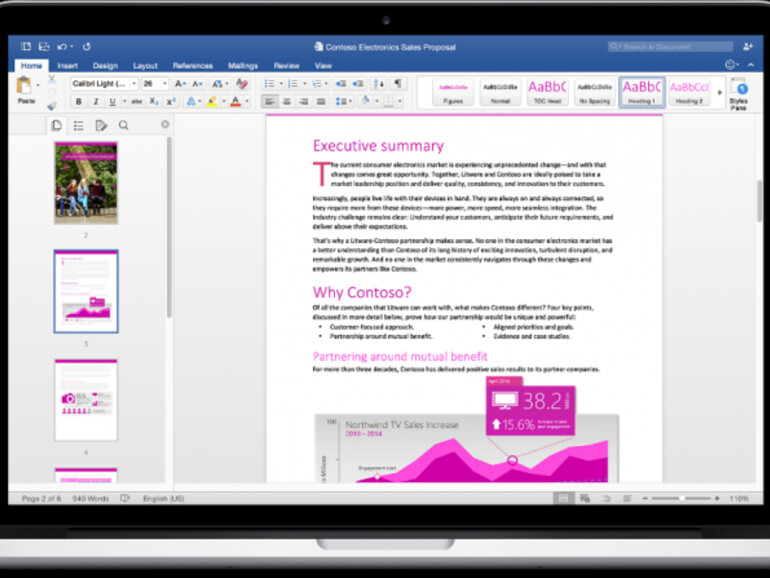The image size is (770, 578).
Task: Click the Text Effects icon
Action: coord(191,101)
